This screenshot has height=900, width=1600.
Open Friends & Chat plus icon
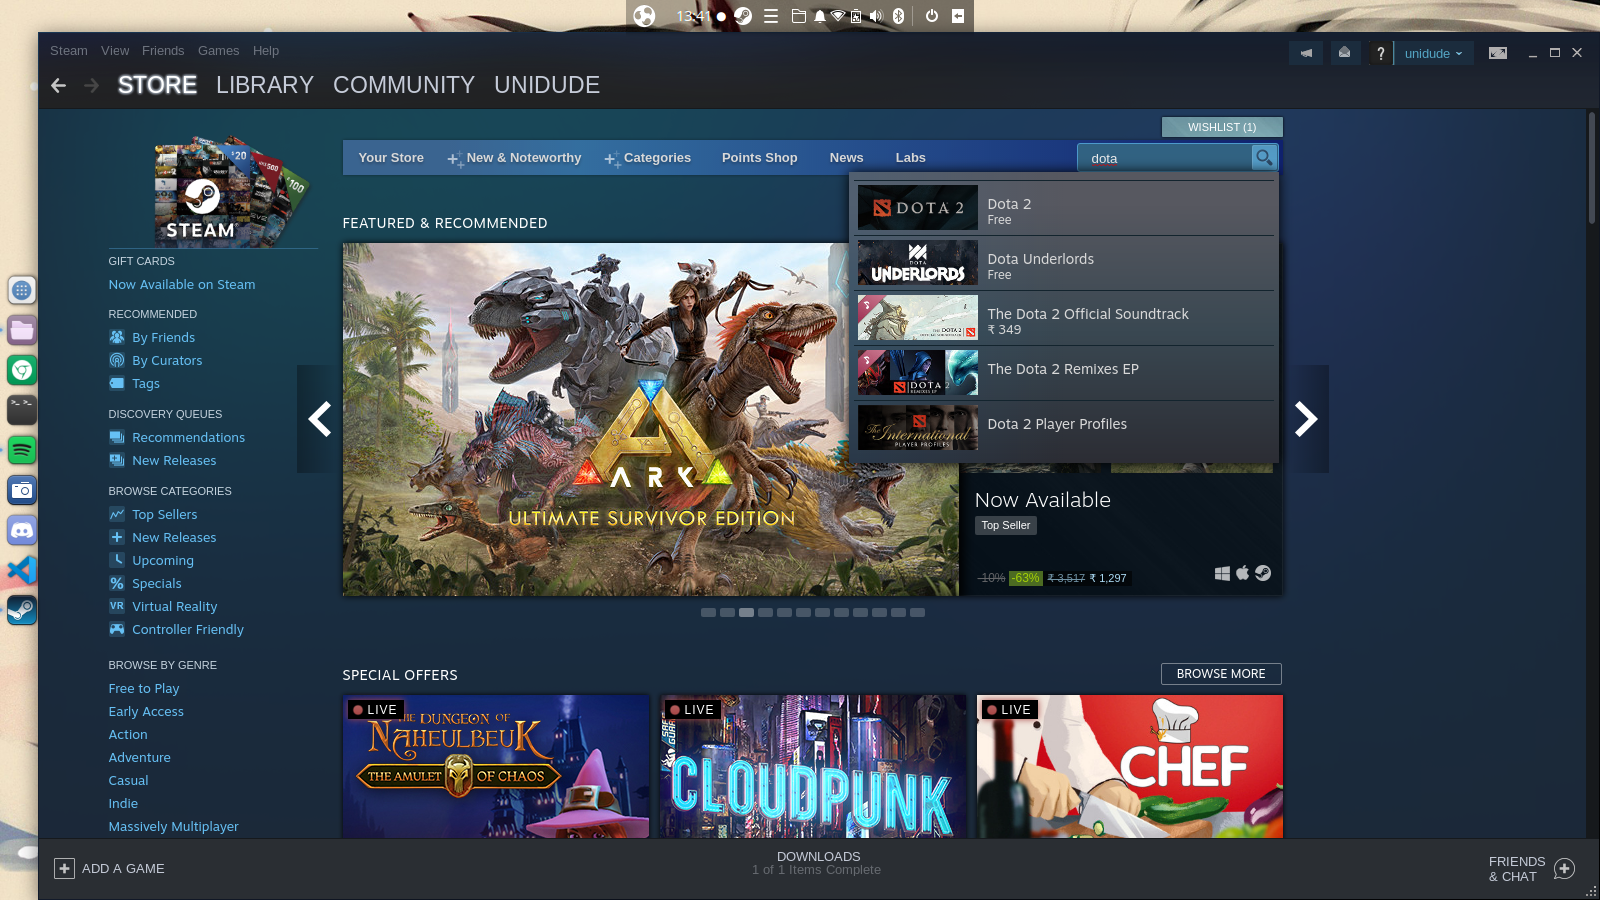pyautogui.click(x=1565, y=869)
